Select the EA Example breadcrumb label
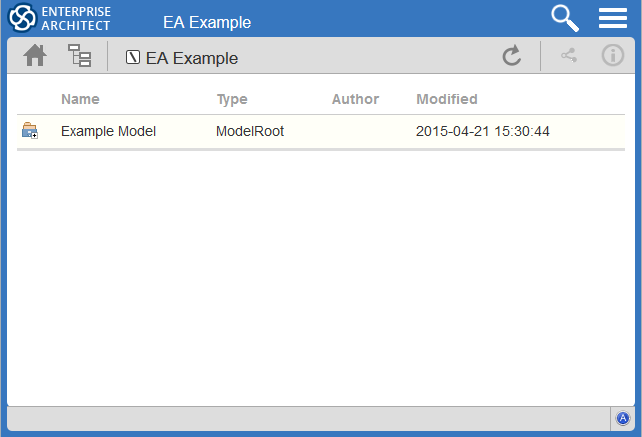Screen dimensions: 642x437 [192, 58]
